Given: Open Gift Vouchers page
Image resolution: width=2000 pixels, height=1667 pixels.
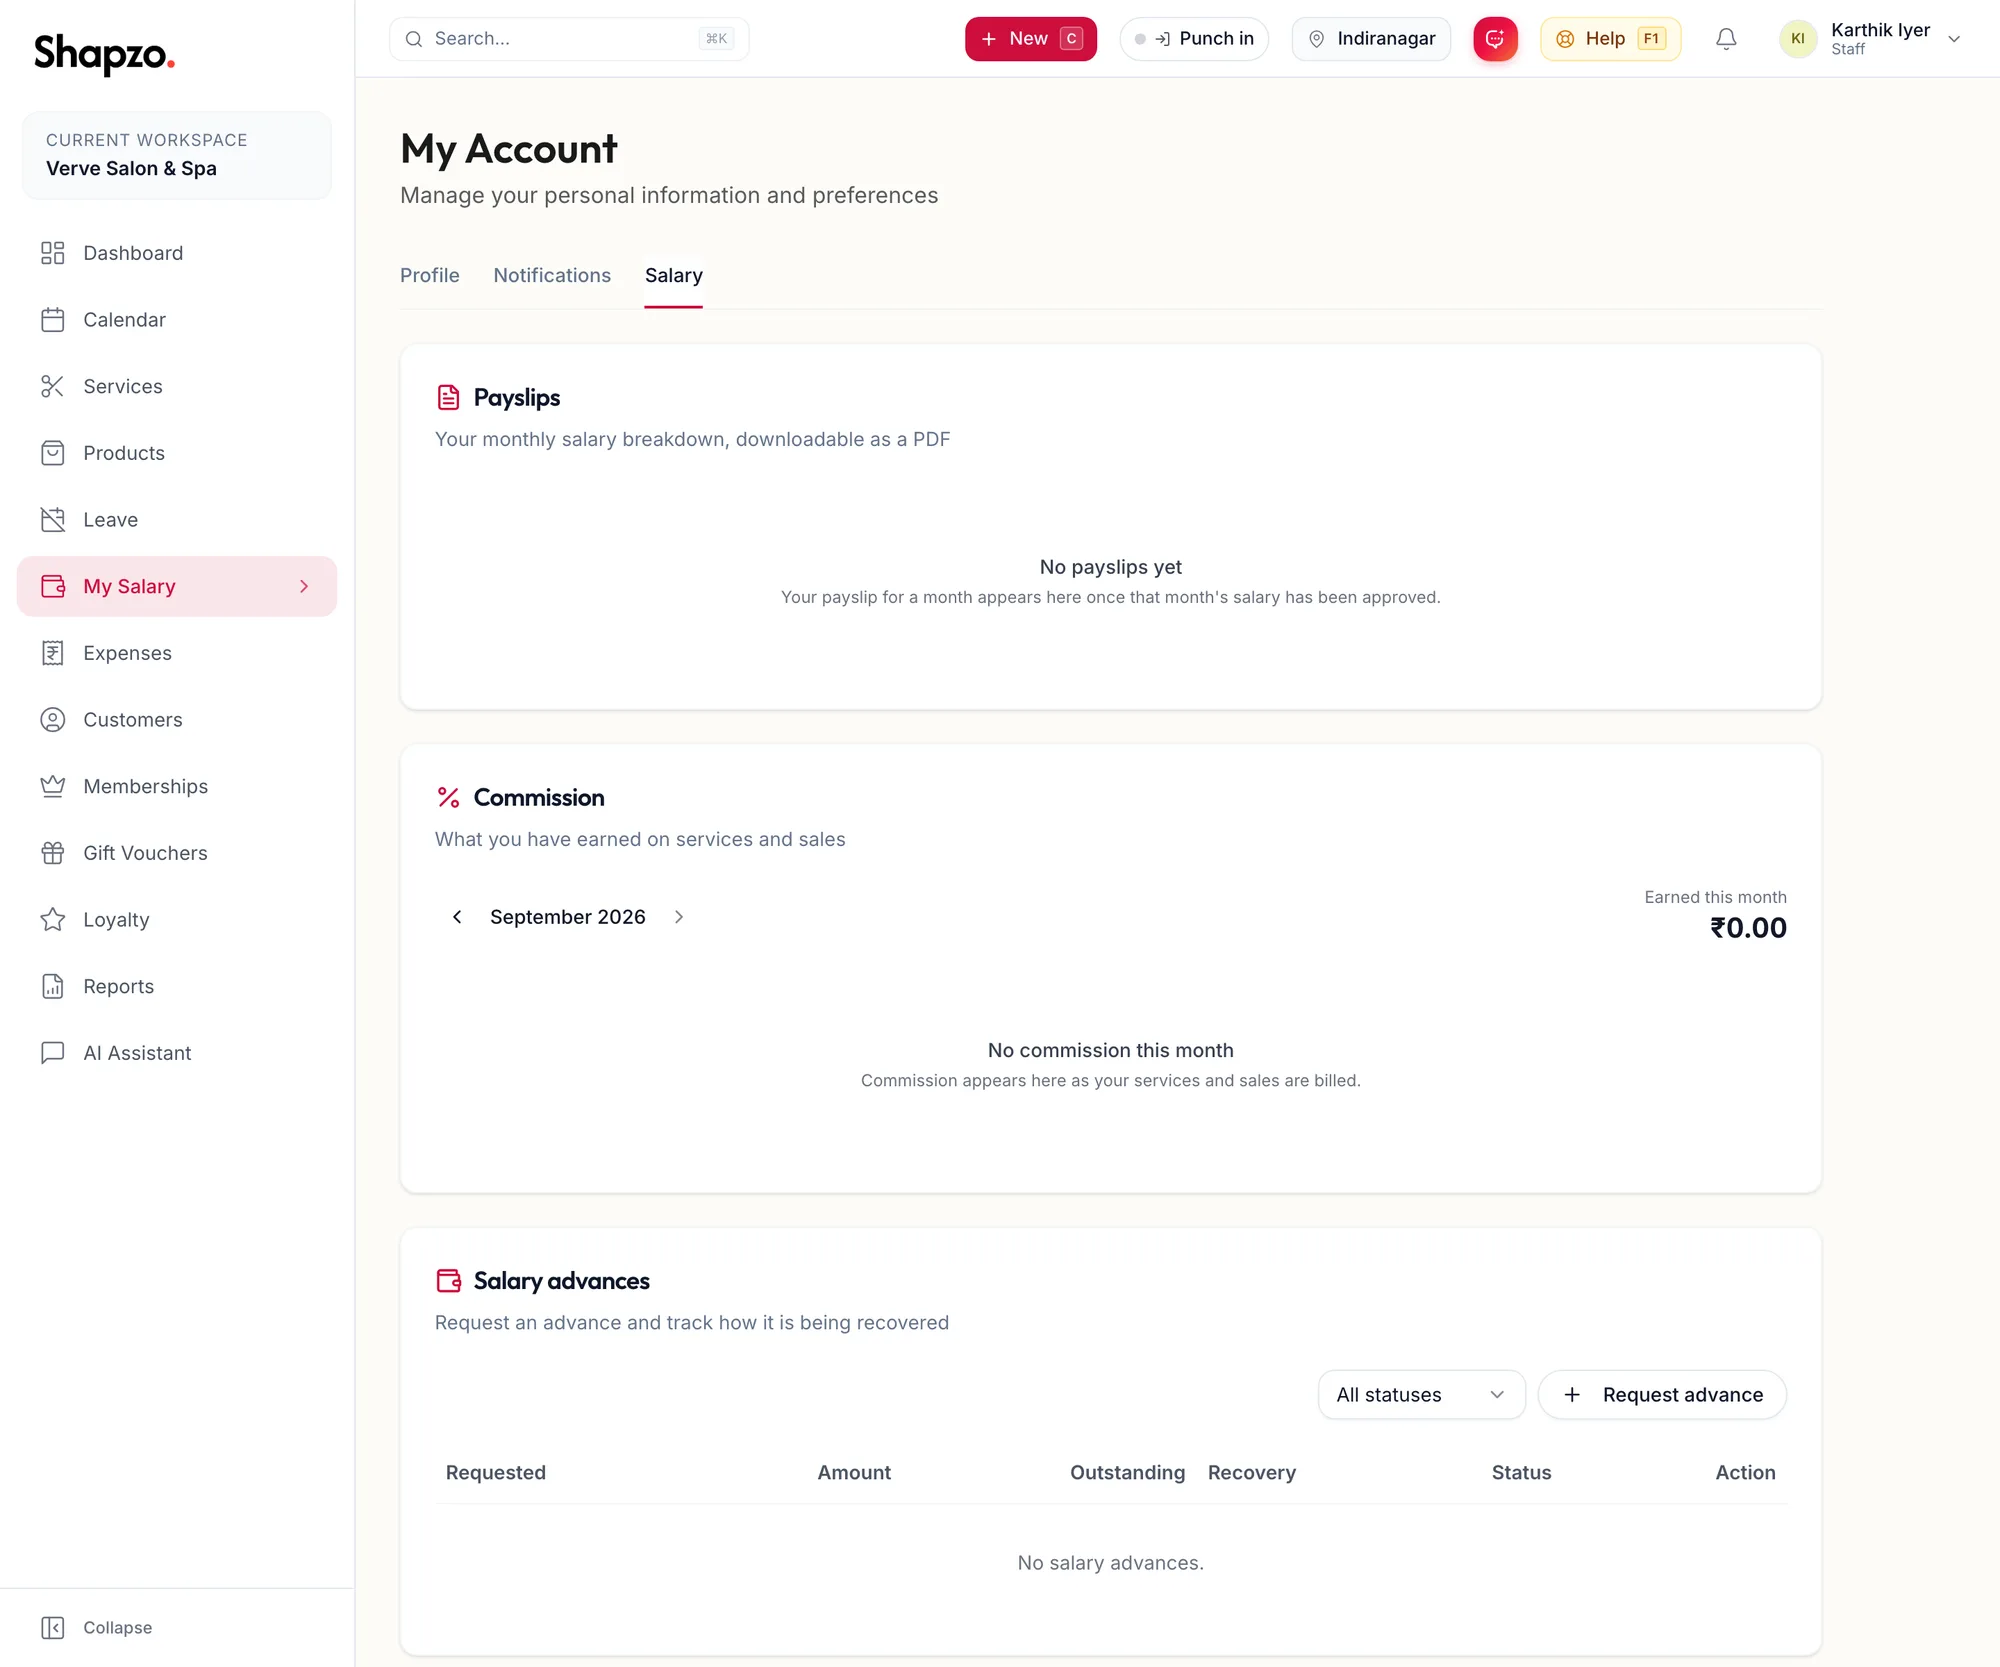Looking at the screenshot, I should point(177,853).
